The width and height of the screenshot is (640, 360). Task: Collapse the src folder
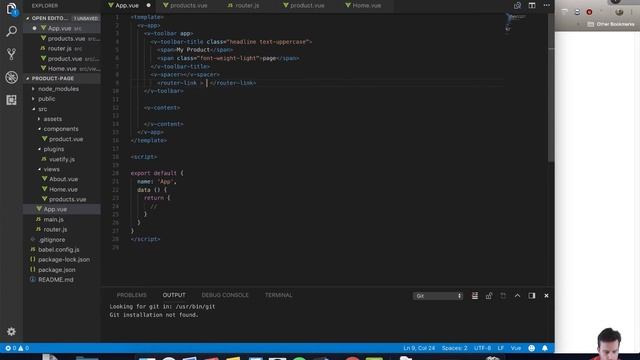point(42,109)
